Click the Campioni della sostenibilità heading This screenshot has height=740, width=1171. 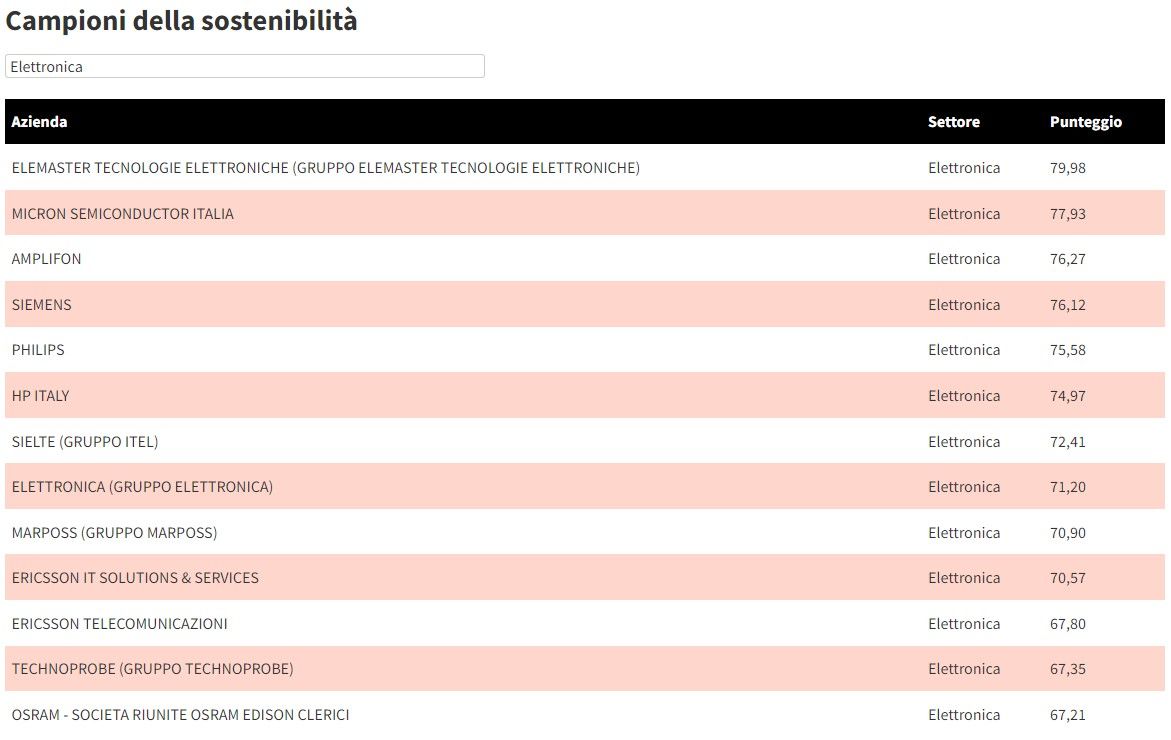click(x=182, y=21)
